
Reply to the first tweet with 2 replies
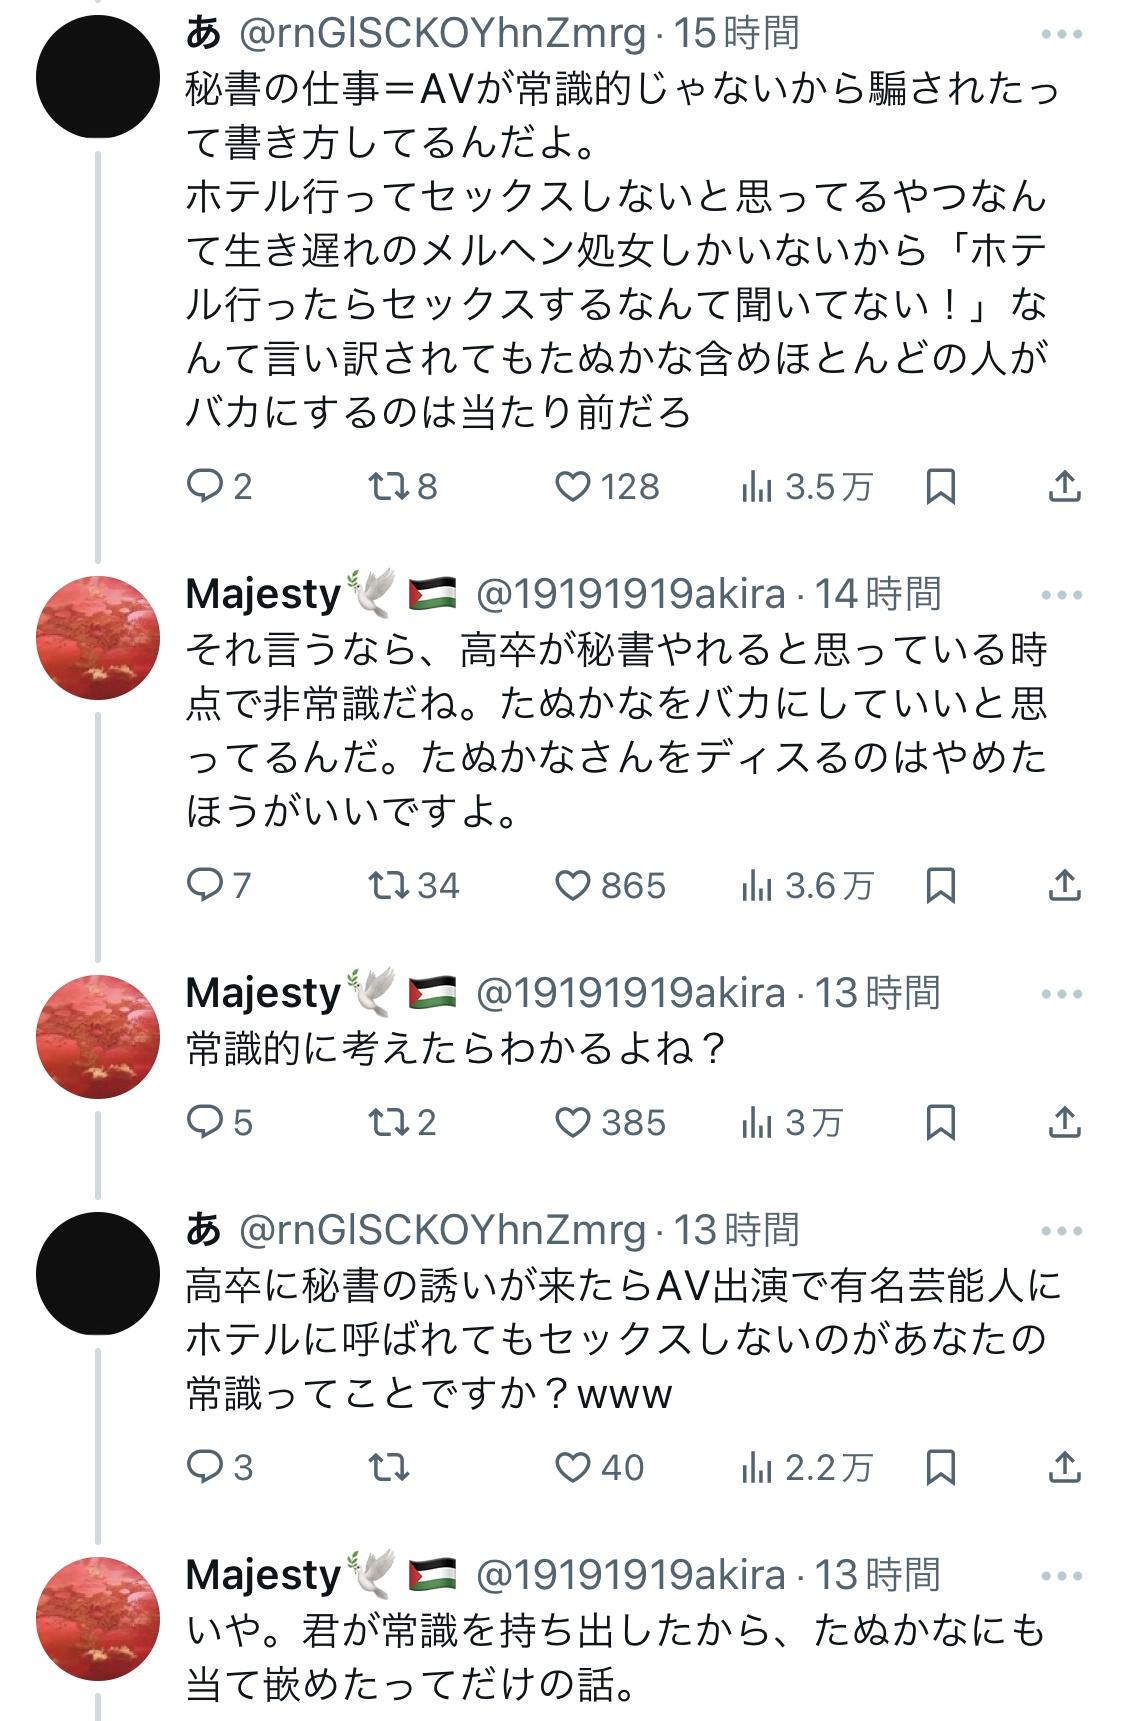pos(205,487)
